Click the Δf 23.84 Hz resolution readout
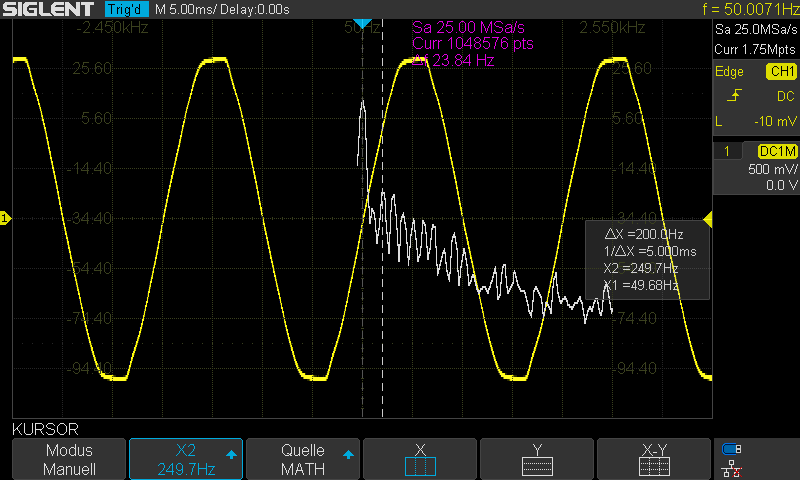Image resolution: width=800 pixels, height=480 pixels. 453,61
